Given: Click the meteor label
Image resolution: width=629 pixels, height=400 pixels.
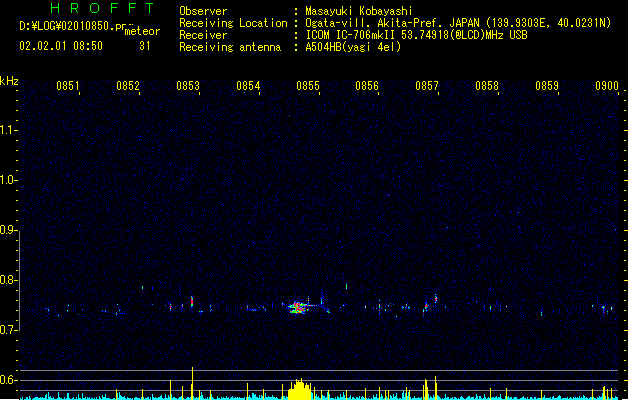Looking at the screenshot, I should 142,31.
